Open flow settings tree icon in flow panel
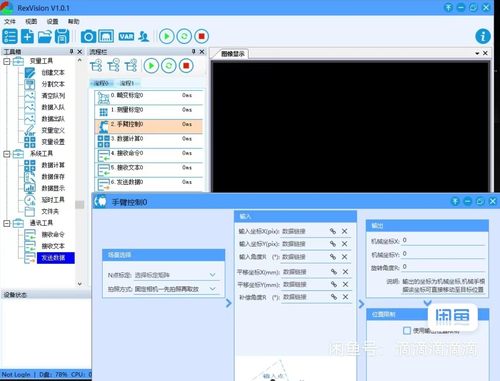This screenshot has width=500, height=381. (131, 66)
